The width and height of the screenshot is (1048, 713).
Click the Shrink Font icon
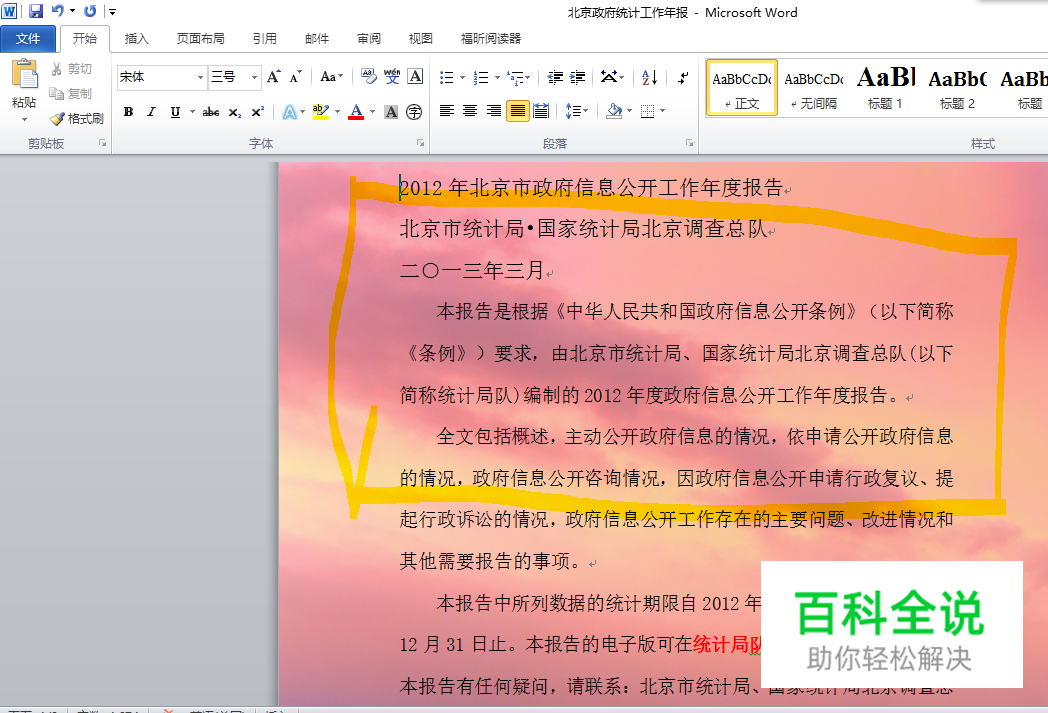pos(295,77)
